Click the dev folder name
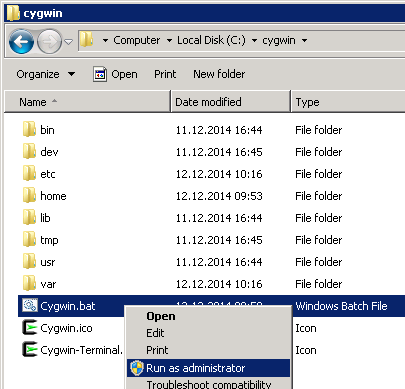Image resolution: width=405 pixels, height=389 pixels. pos(49,152)
